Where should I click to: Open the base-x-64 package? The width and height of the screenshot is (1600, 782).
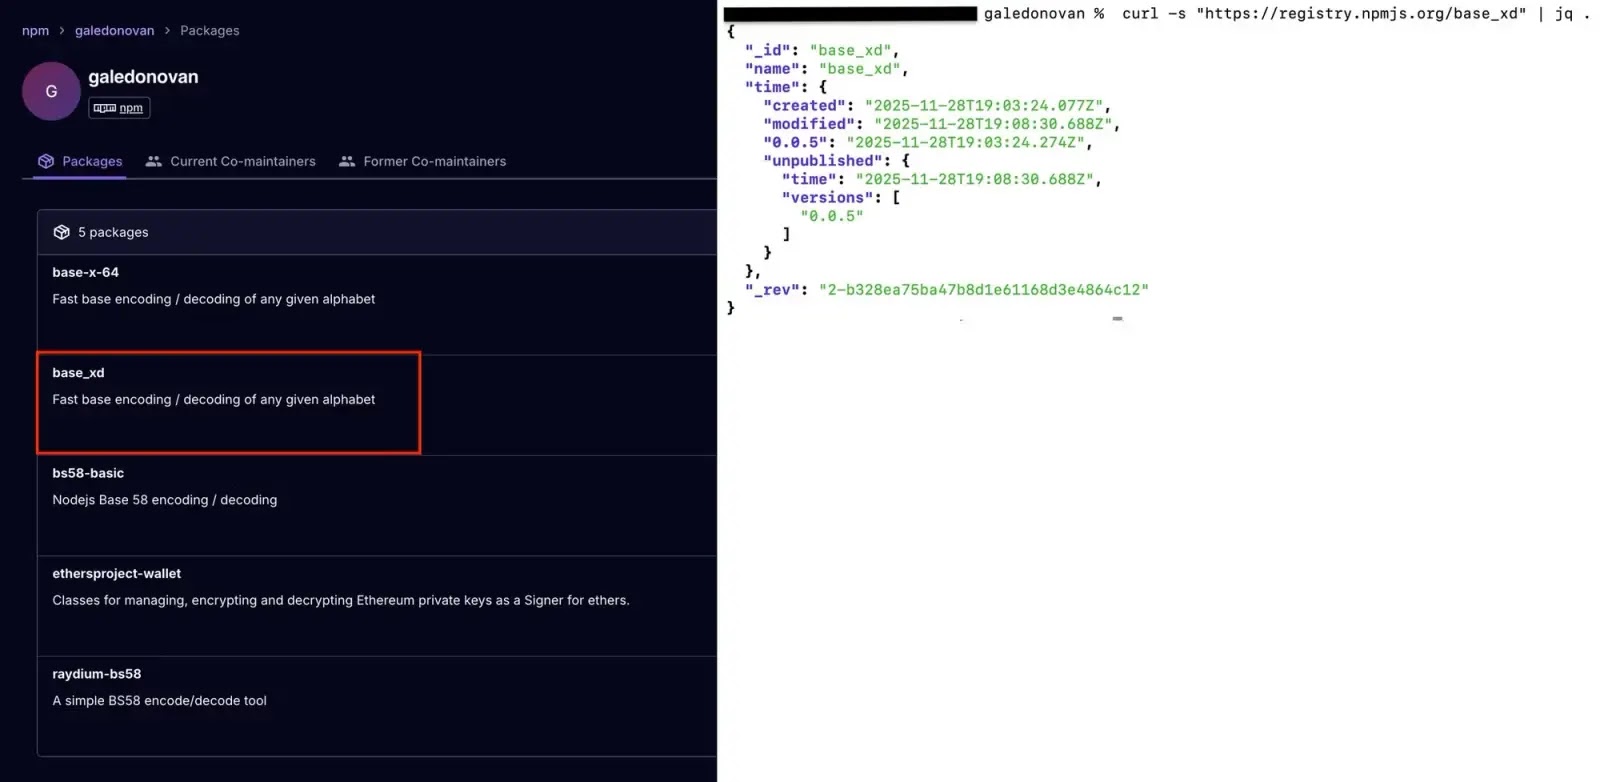point(85,272)
